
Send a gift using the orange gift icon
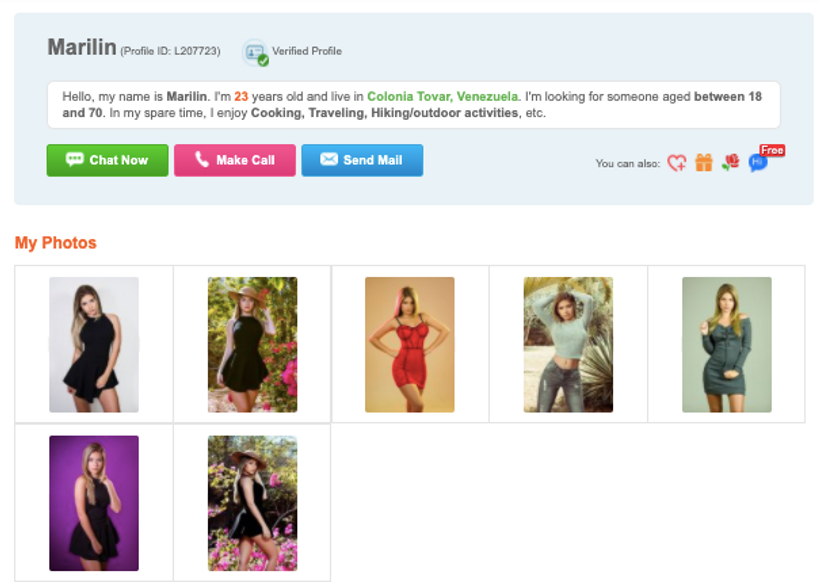point(704,163)
